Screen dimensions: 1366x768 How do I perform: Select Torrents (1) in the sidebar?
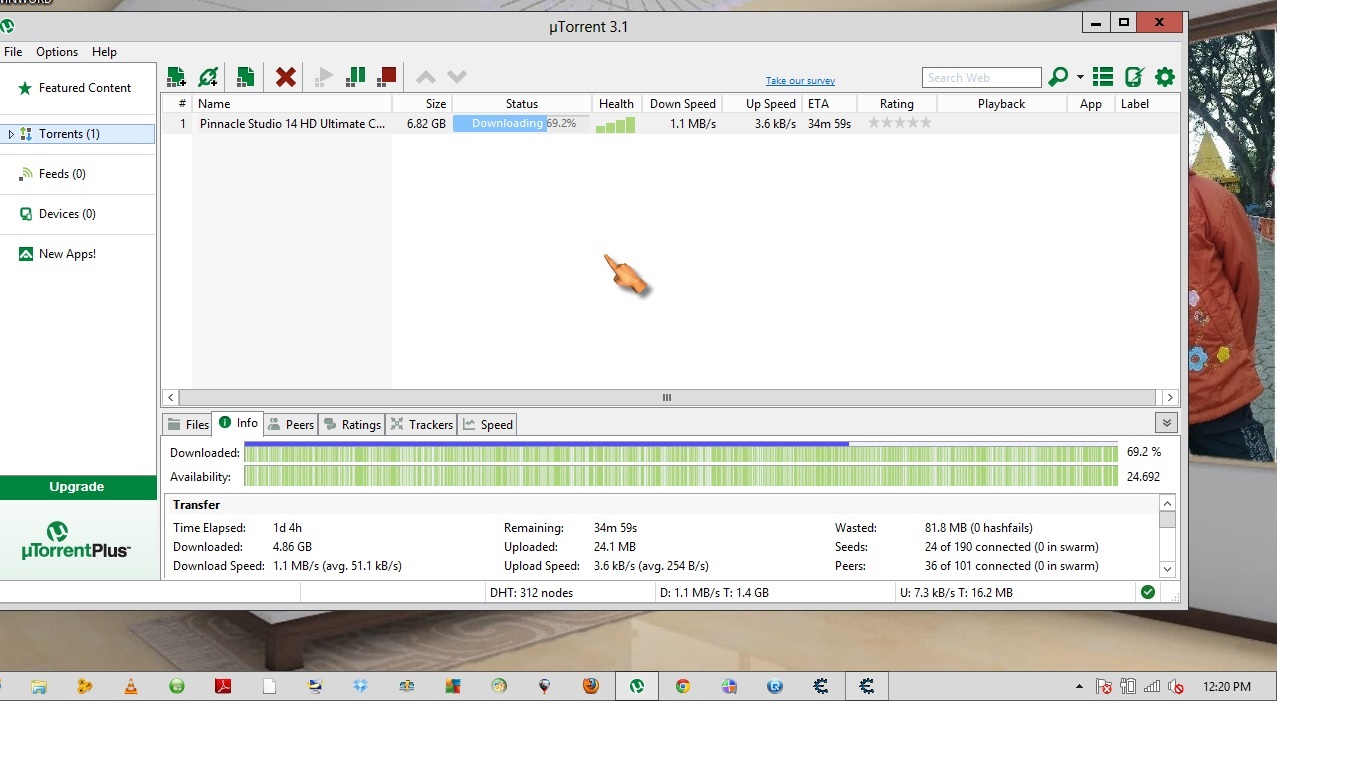(78, 134)
